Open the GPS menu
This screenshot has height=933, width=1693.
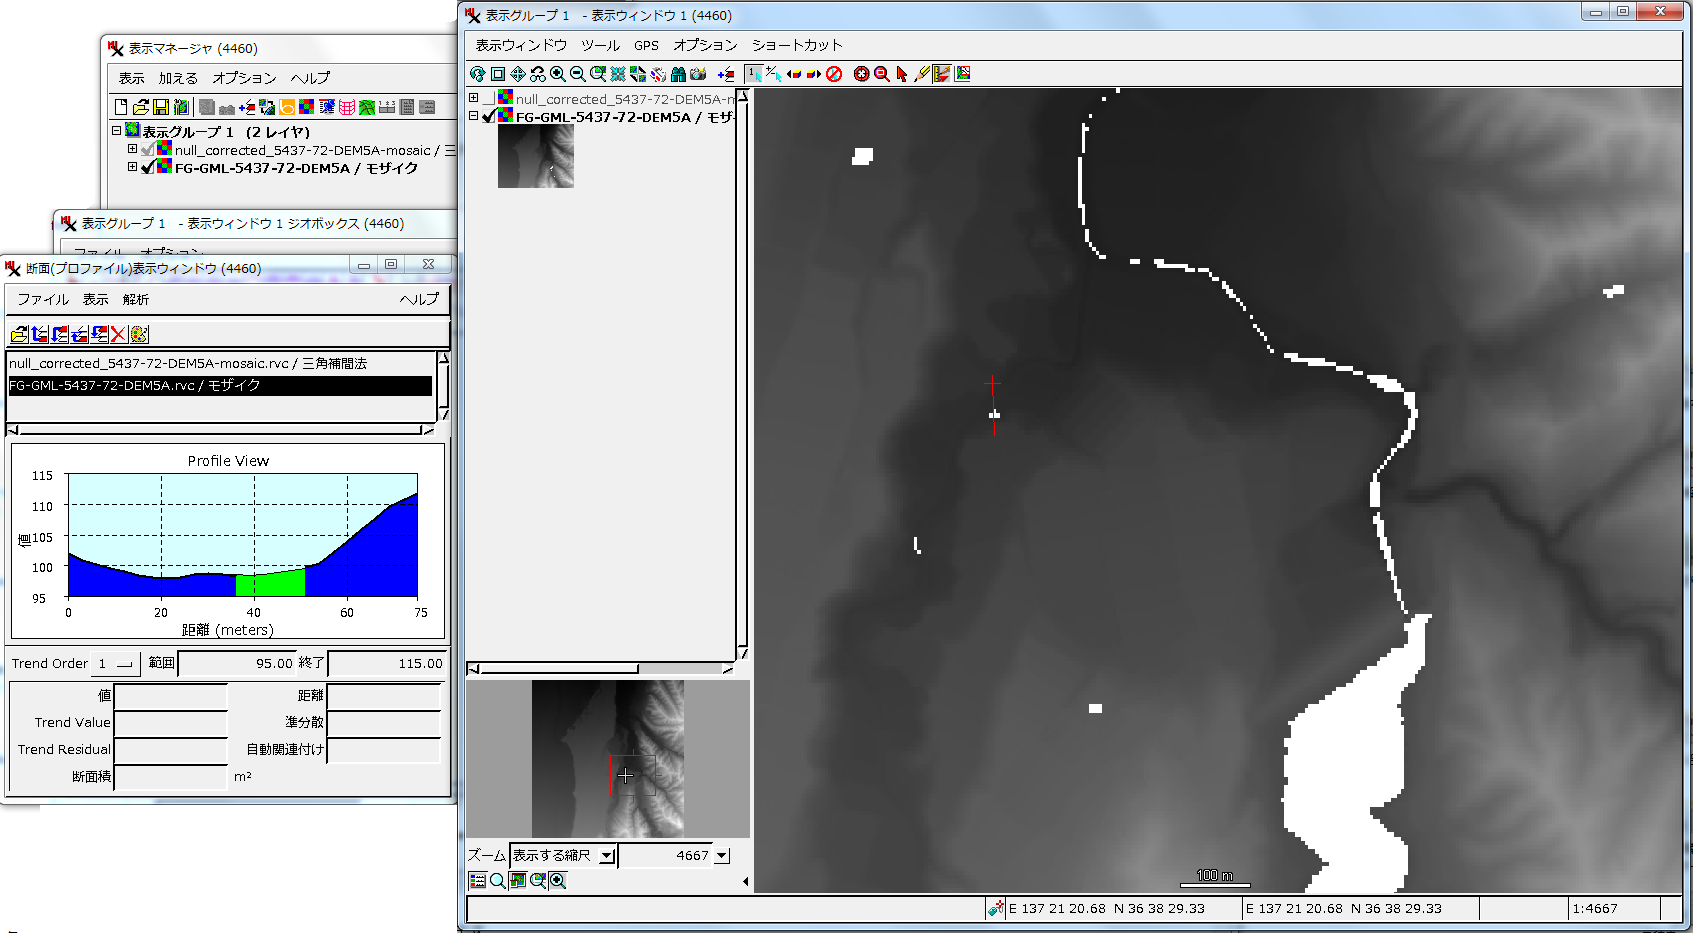tap(646, 45)
